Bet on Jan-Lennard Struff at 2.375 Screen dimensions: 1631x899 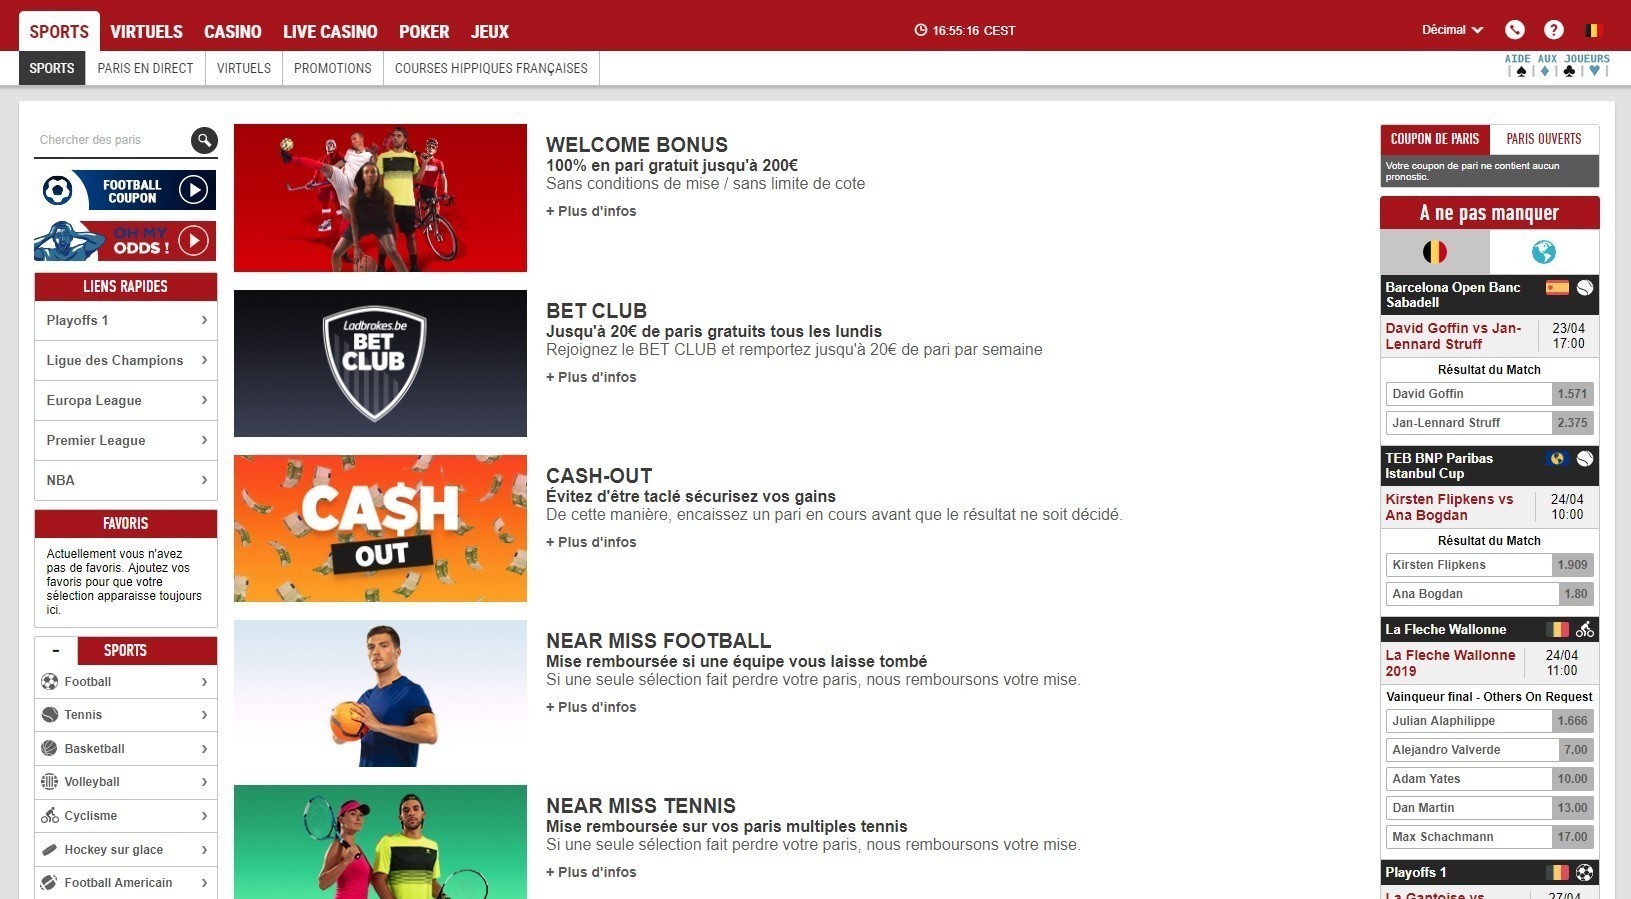(1489, 423)
